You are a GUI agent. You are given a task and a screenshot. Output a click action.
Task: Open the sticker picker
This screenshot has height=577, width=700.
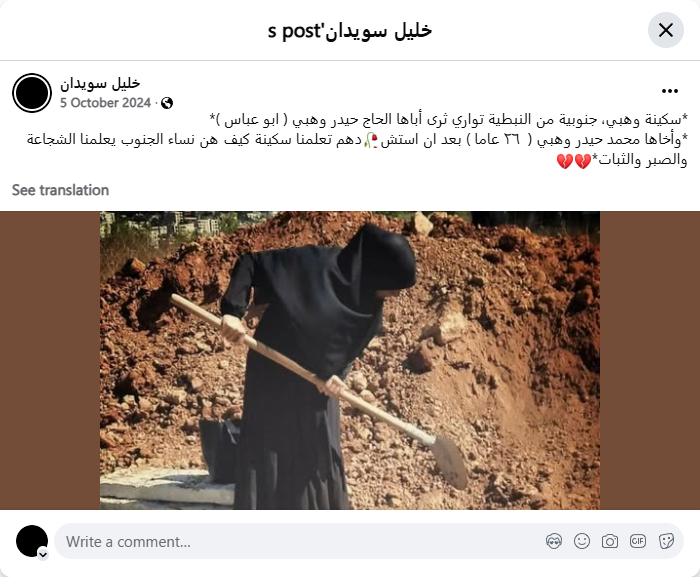click(x=666, y=541)
